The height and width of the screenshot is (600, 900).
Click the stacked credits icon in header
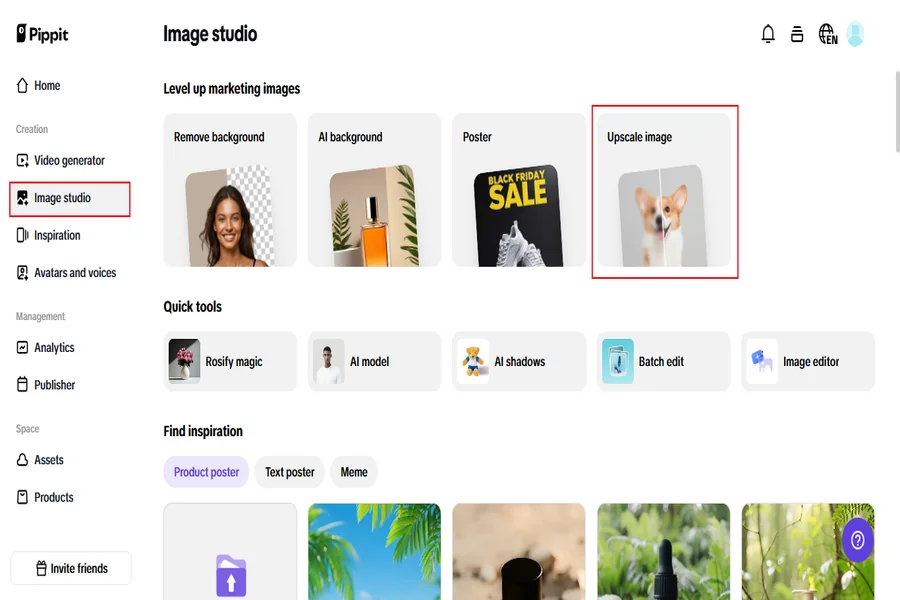click(797, 34)
